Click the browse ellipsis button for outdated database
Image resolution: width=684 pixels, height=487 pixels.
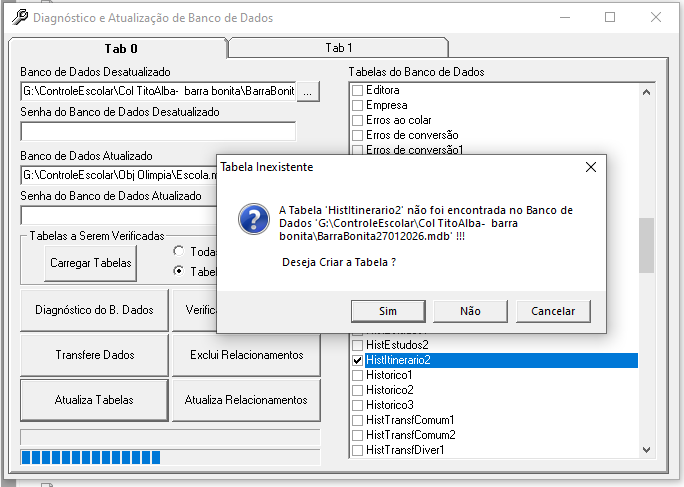(x=308, y=92)
